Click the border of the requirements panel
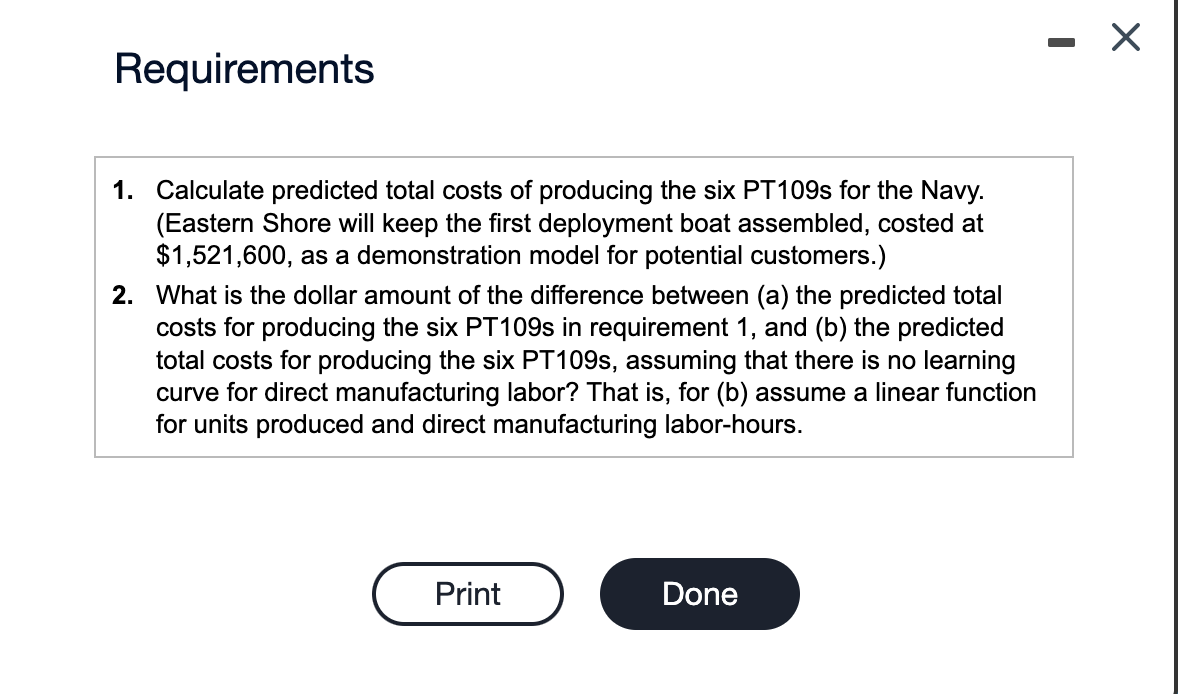This screenshot has height=694, width=1178. pos(583,155)
